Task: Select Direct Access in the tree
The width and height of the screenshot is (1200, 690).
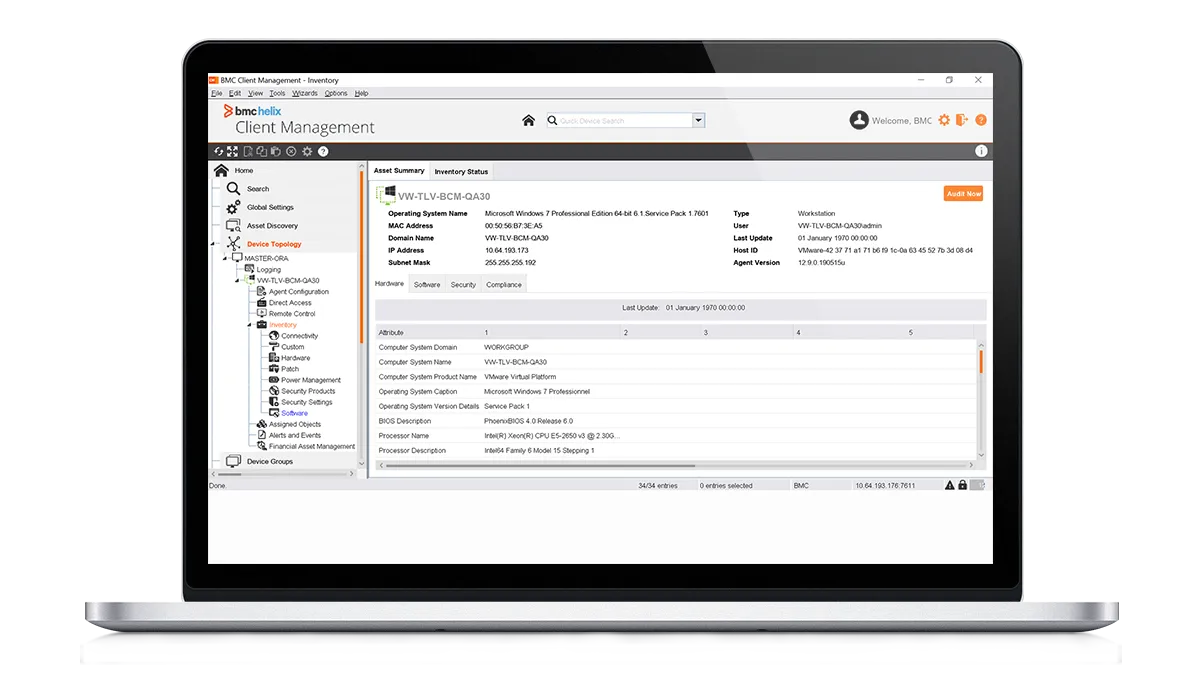Action: click(x=290, y=303)
